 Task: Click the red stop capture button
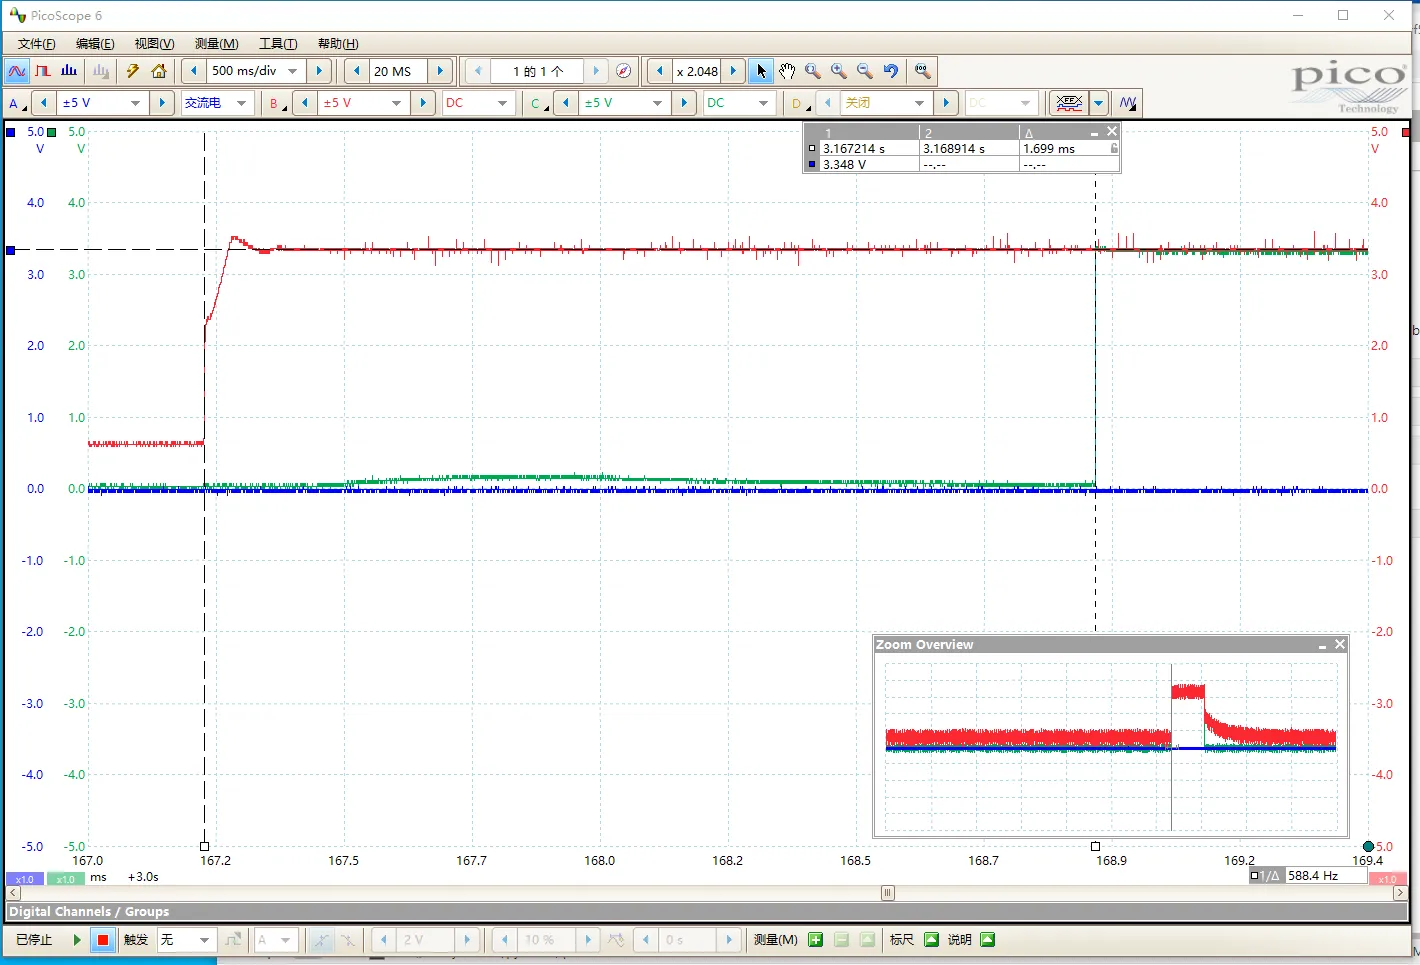click(x=102, y=940)
